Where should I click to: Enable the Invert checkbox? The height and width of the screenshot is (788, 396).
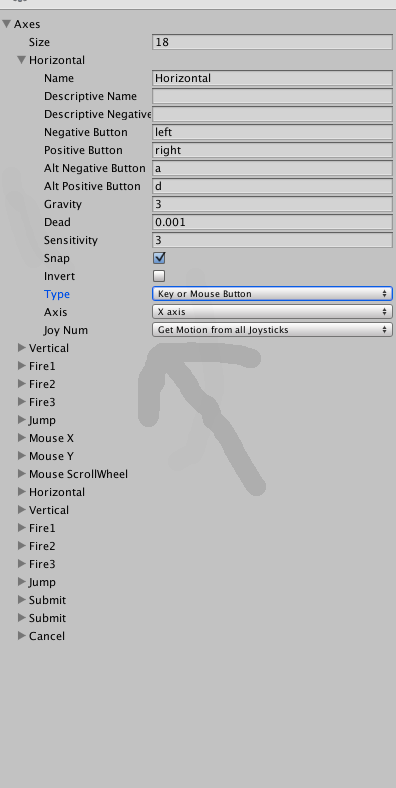[159, 276]
